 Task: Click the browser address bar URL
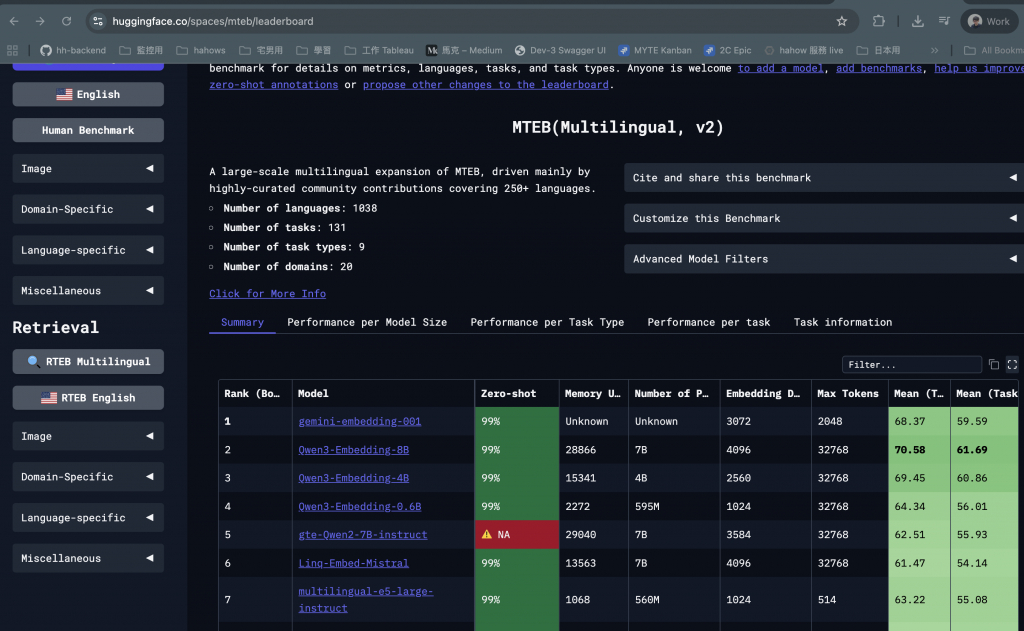click(x=213, y=21)
